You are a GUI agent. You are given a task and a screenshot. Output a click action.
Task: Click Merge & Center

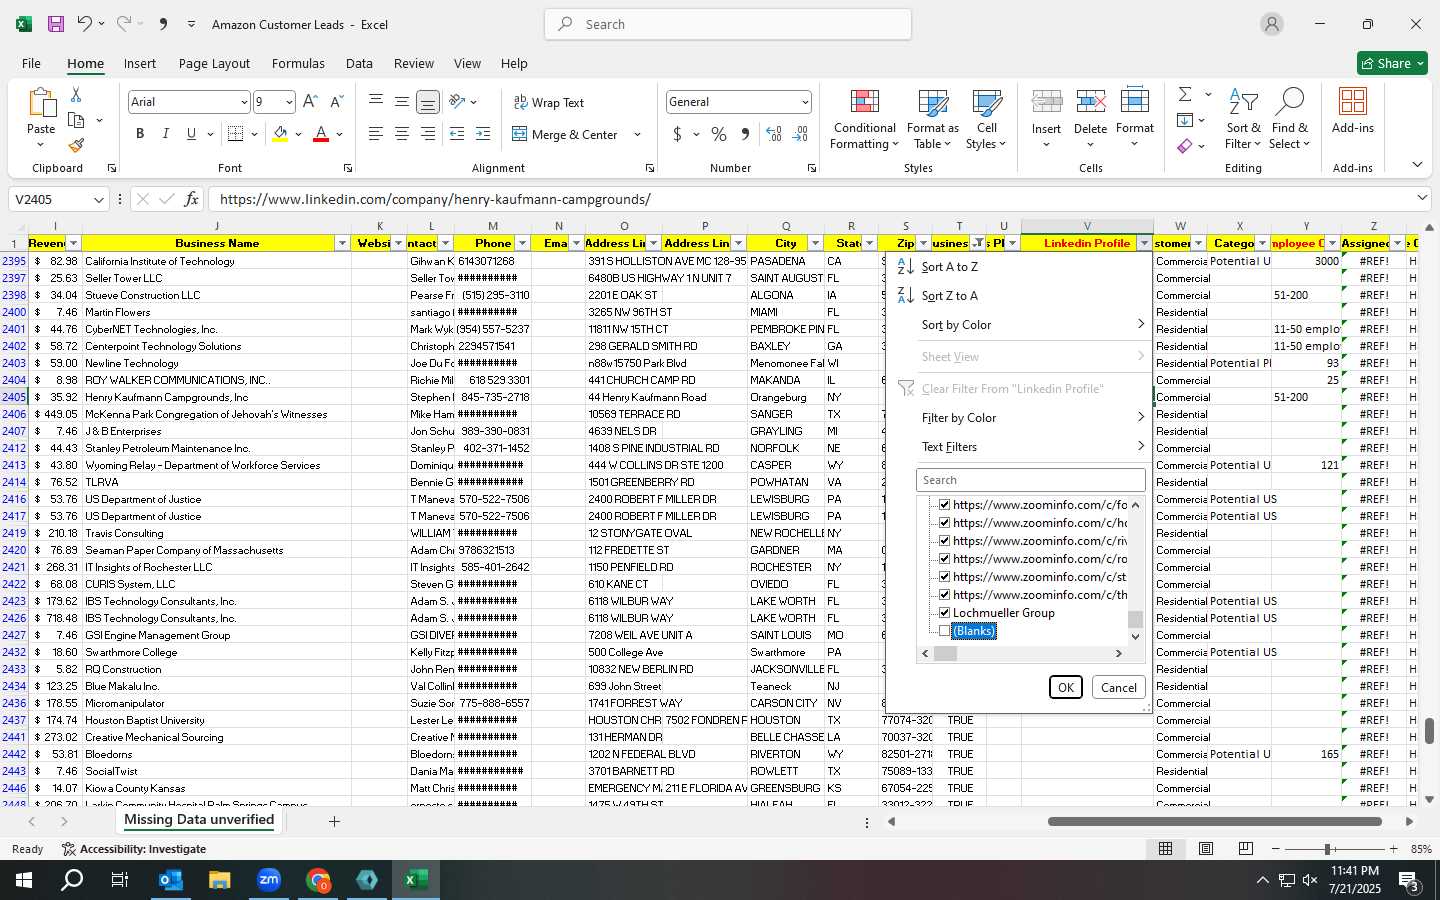click(566, 134)
